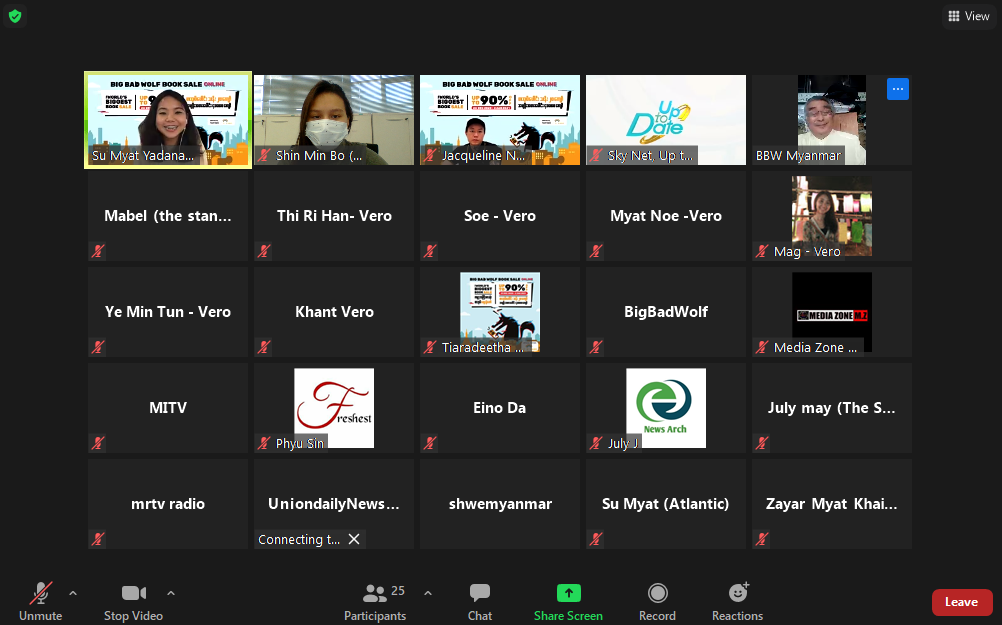
Task: Leave the meeting
Action: pos(961,602)
